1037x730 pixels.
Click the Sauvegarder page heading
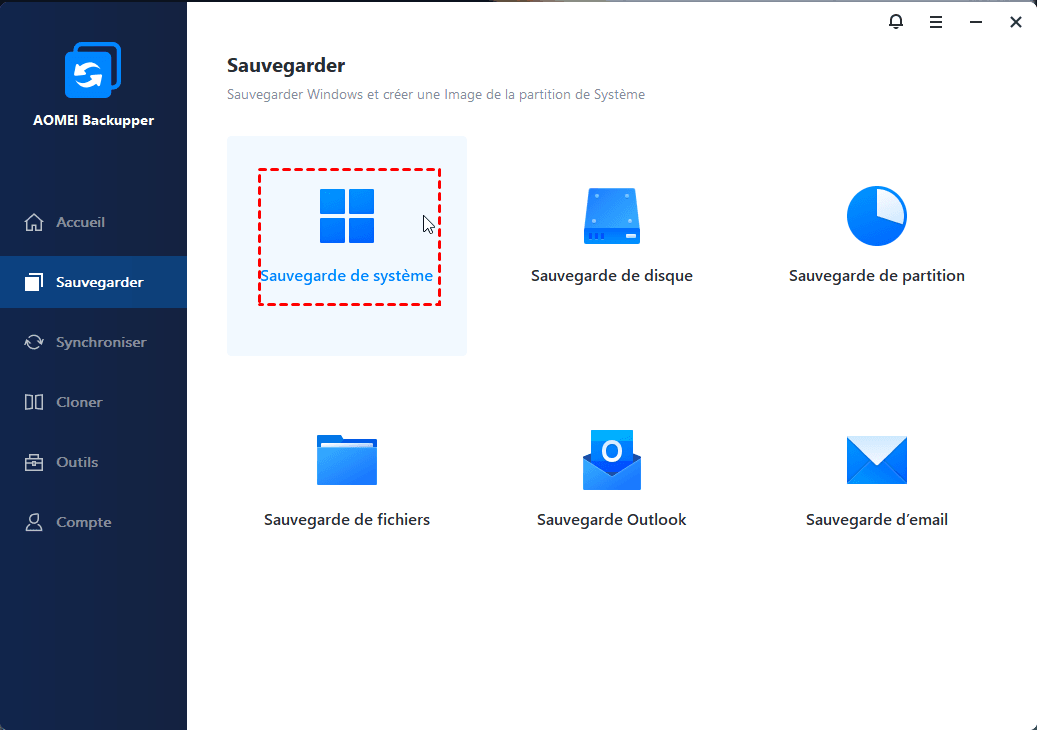click(286, 65)
